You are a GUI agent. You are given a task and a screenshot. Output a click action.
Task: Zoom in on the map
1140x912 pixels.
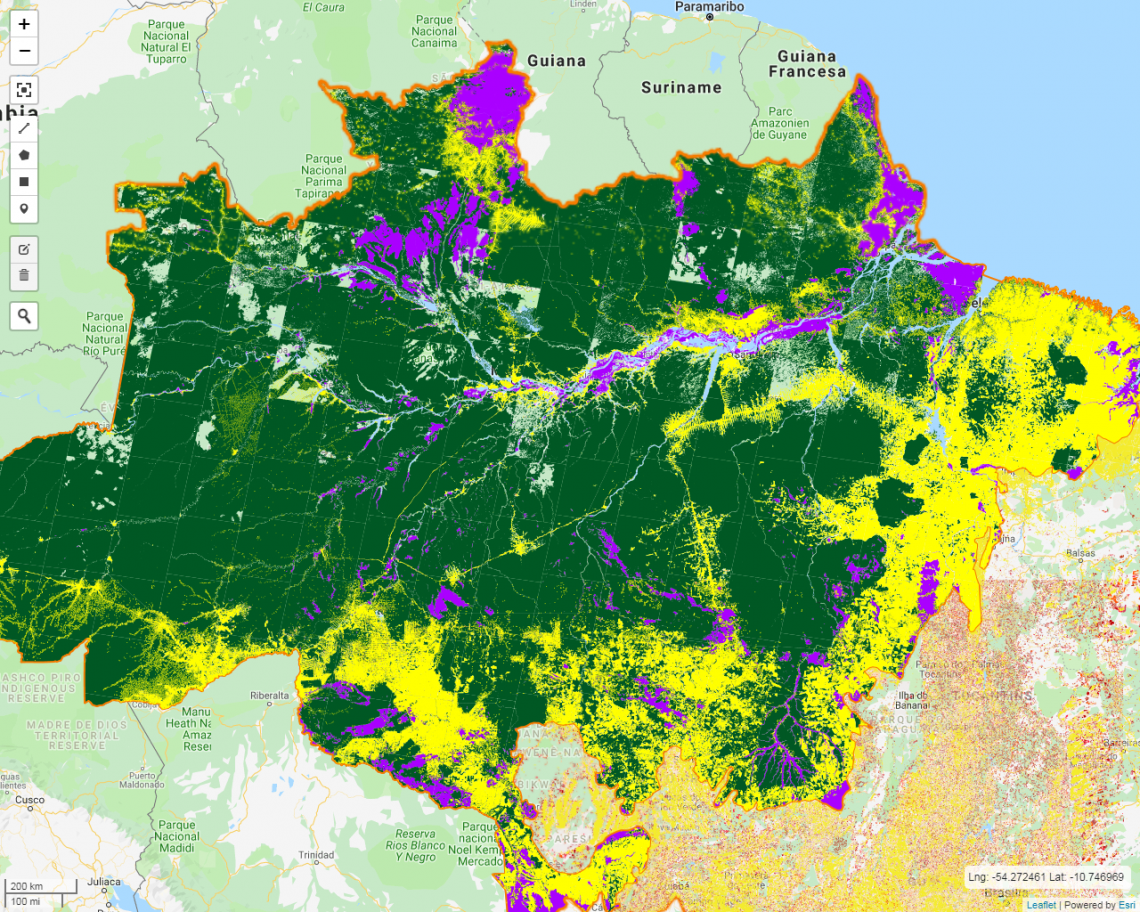[x=24, y=24]
